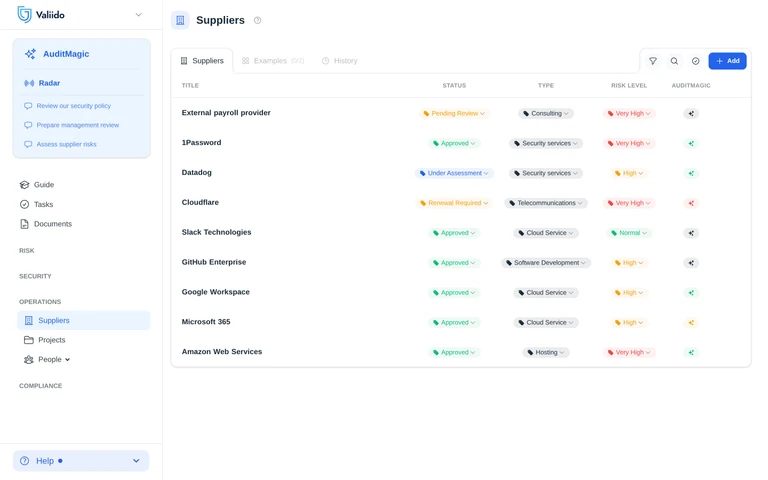768x480 pixels.
Task: Run AuditMagic for External payroll provider
Action: pos(691,114)
